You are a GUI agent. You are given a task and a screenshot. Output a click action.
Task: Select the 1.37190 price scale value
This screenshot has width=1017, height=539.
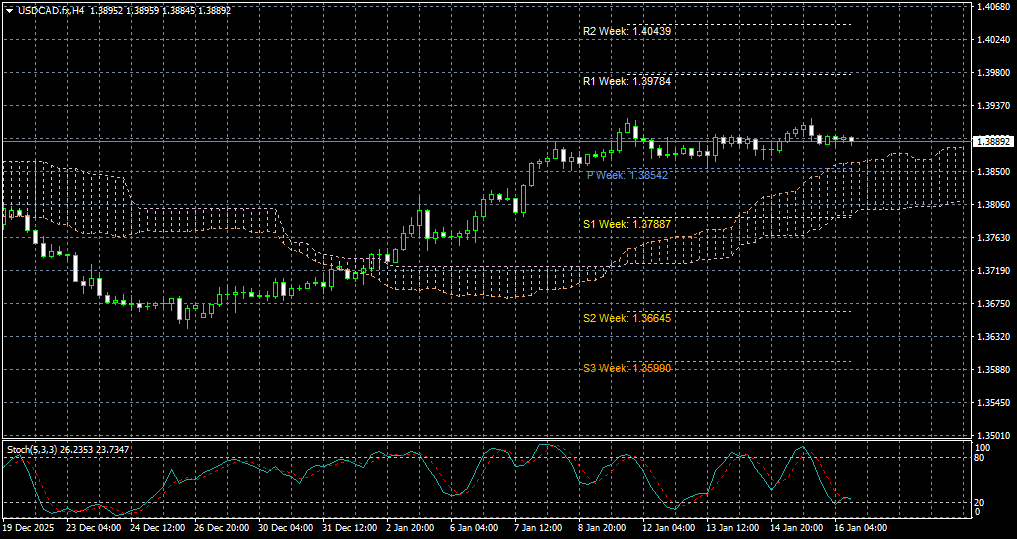pos(996,270)
